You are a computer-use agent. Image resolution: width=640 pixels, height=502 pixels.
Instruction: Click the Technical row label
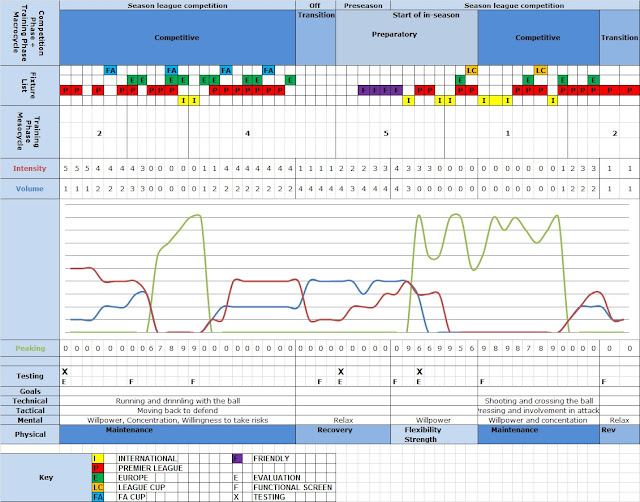(30, 401)
